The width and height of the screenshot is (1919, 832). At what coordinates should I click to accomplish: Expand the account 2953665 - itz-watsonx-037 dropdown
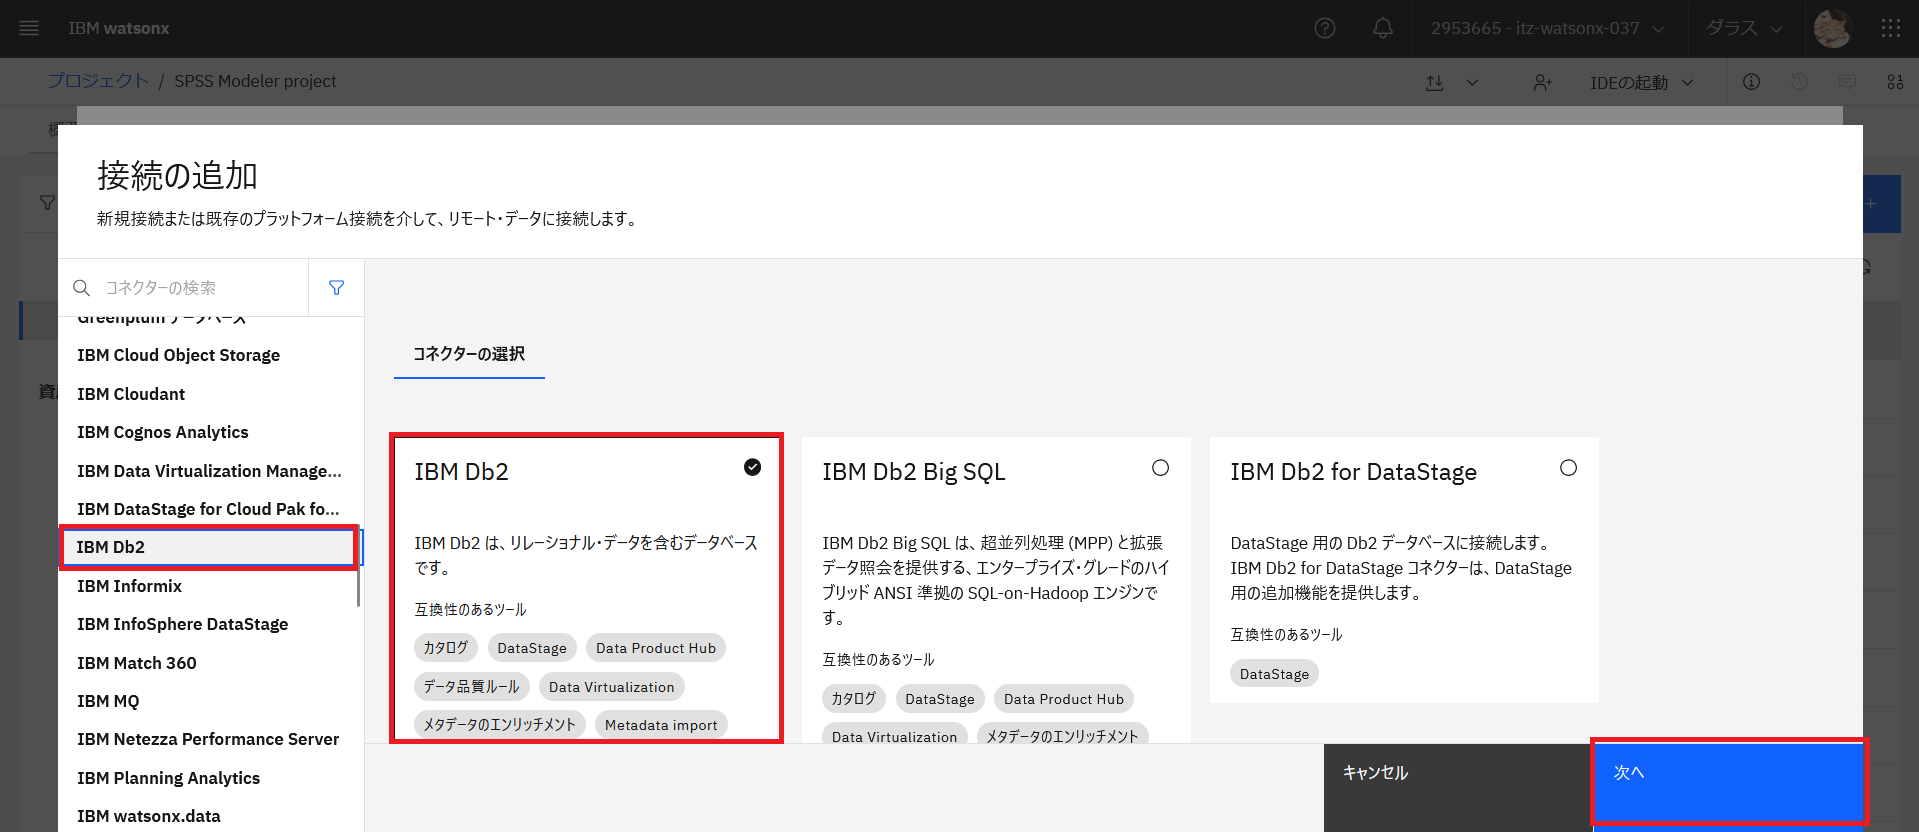(x=1548, y=28)
